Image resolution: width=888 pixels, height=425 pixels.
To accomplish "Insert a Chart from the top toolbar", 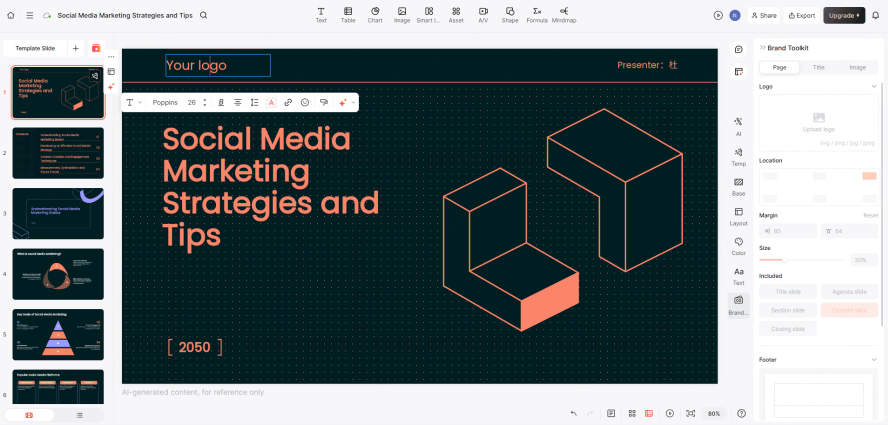I will click(x=375, y=14).
